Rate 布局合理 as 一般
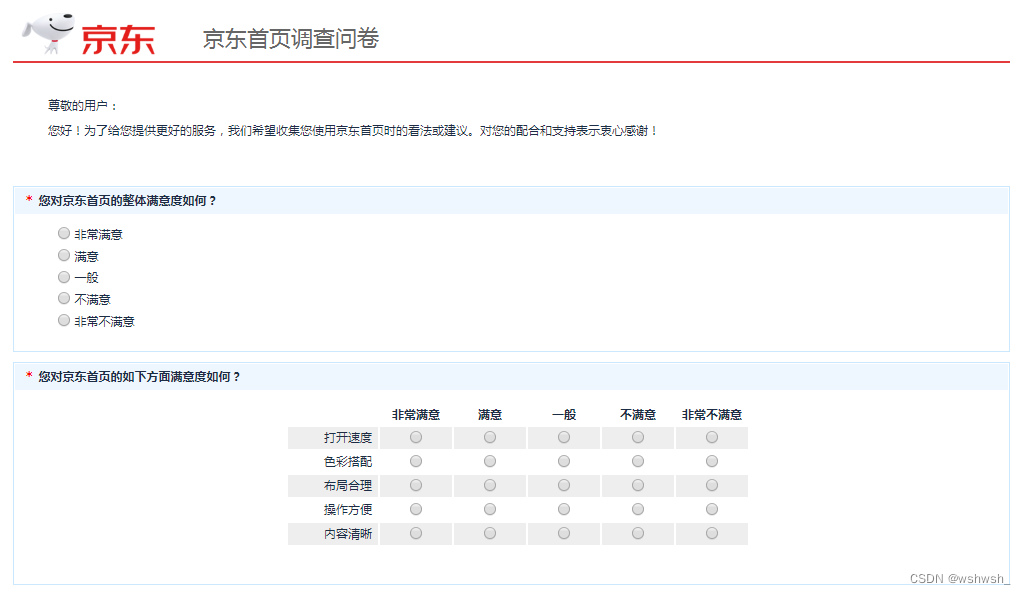The width and height of the screenshot is (1026, 594). [563, 485]
